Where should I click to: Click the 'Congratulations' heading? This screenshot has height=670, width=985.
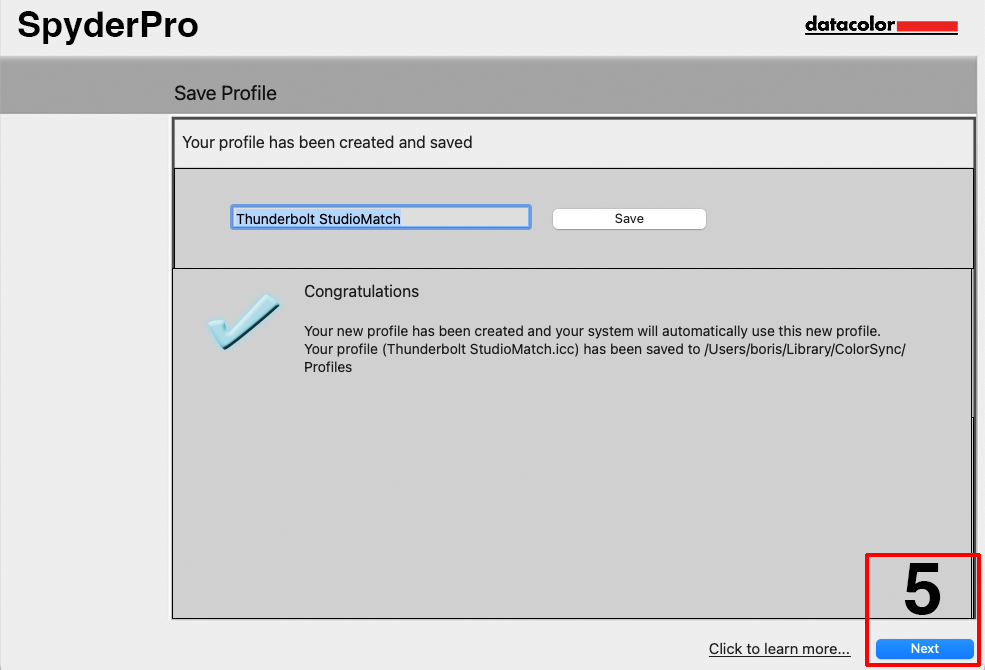(x=361, y=291)
